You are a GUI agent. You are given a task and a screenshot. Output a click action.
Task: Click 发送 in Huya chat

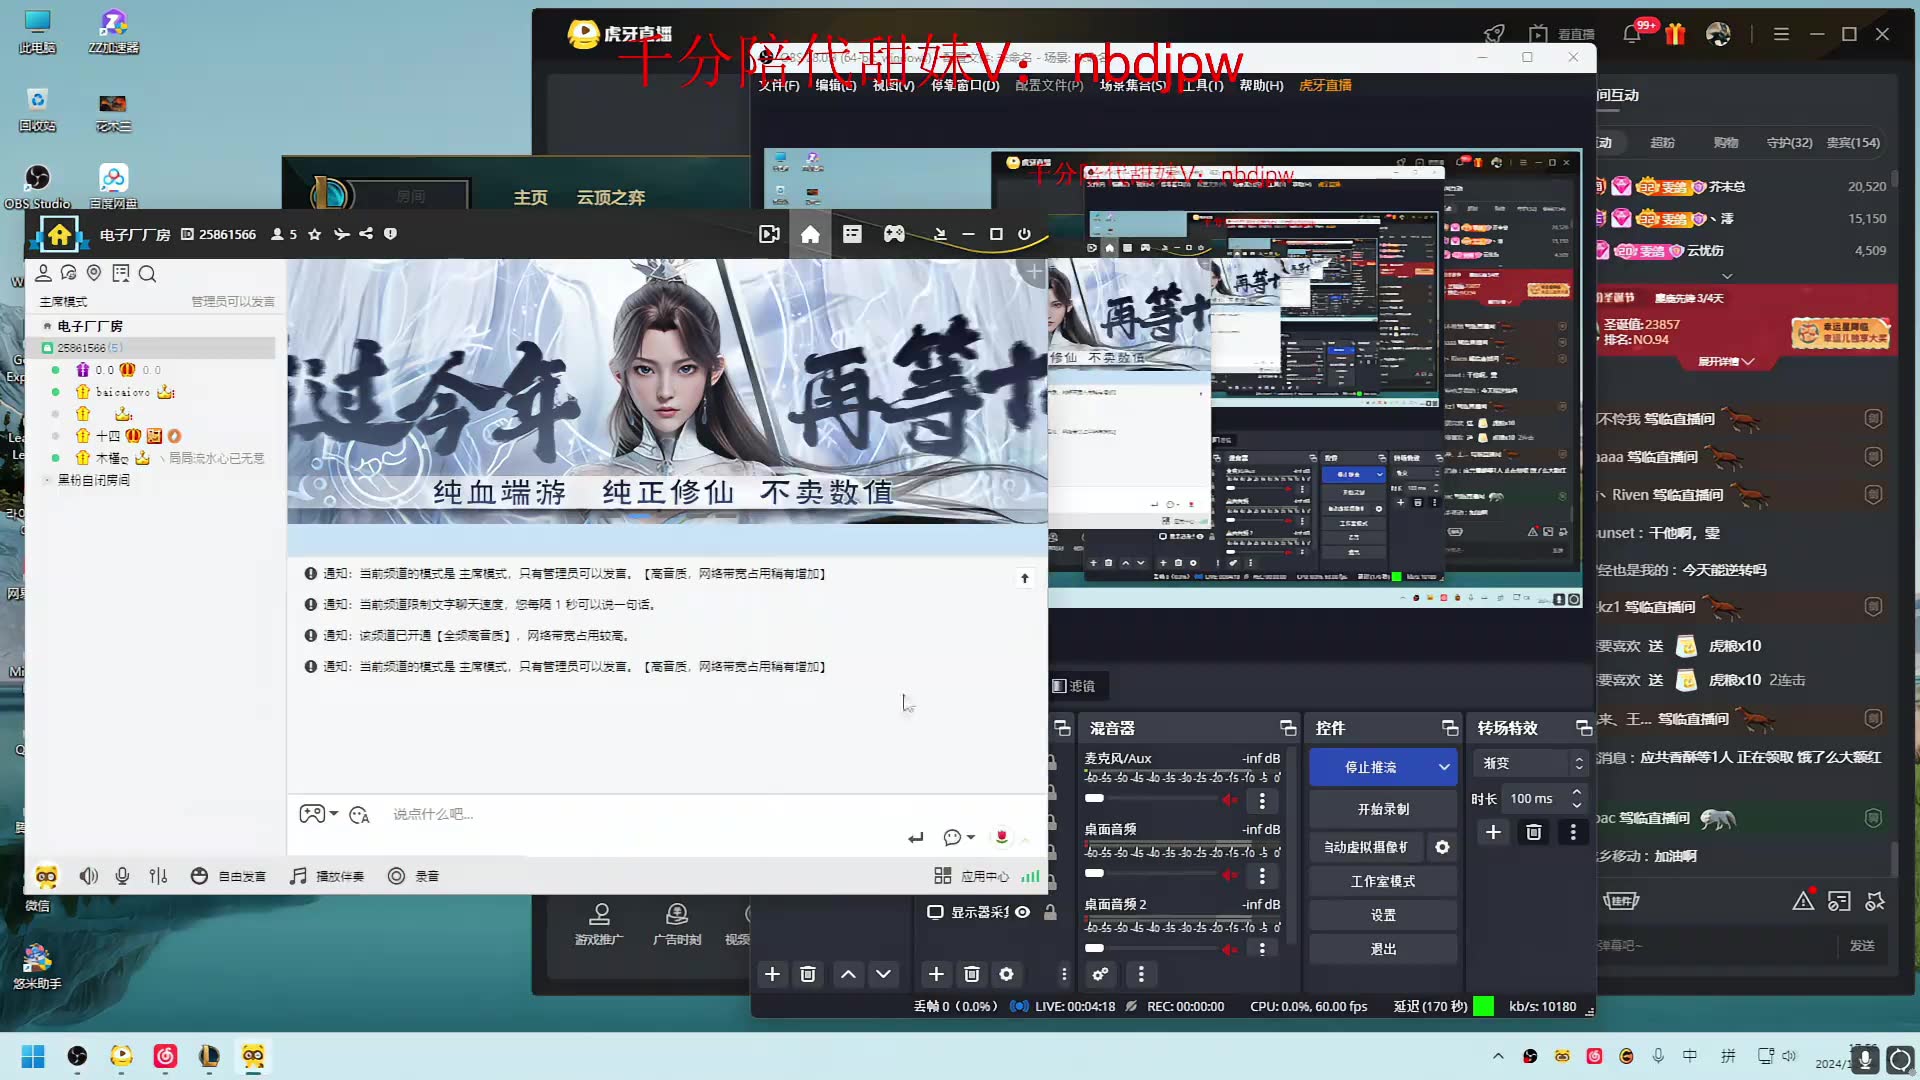tap(1862, 946)
